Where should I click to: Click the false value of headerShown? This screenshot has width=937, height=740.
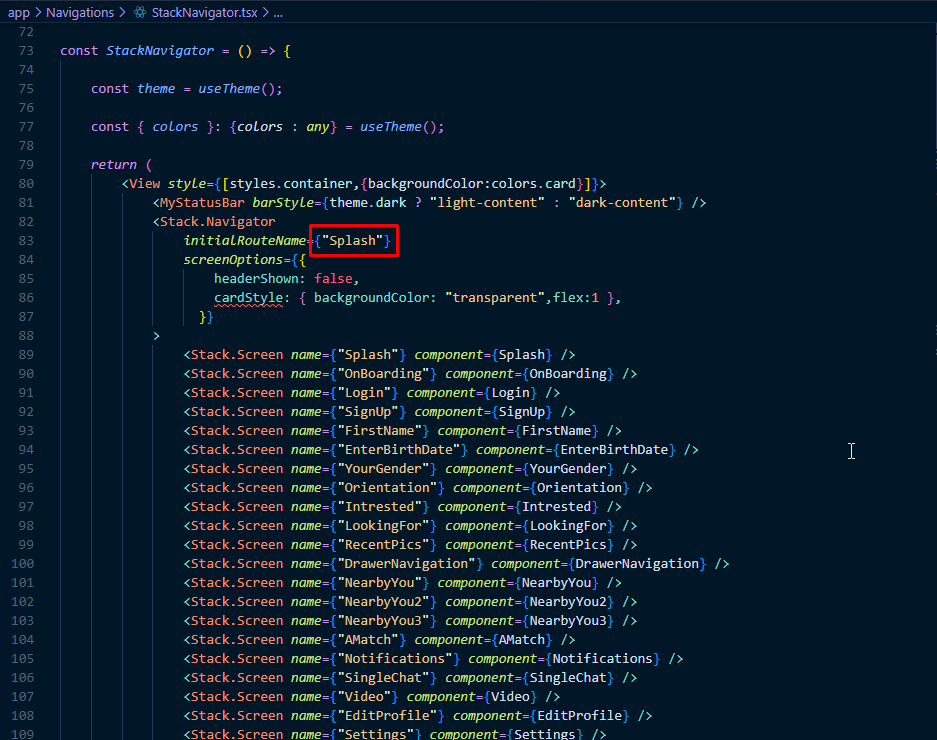coord(333,279)
